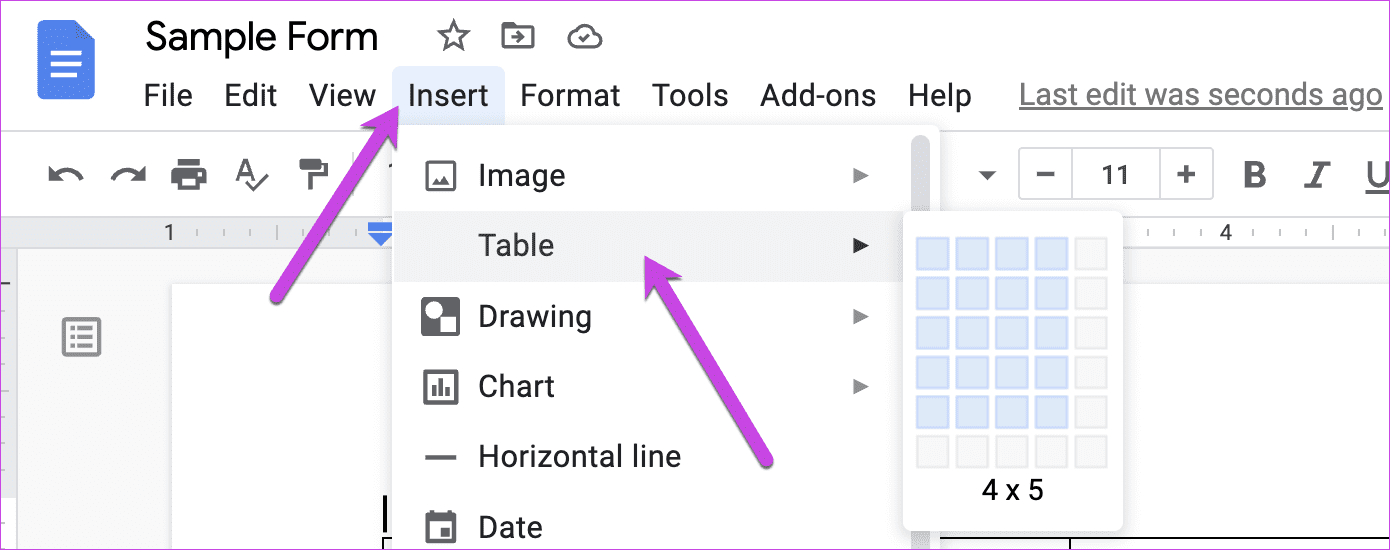Run spelling and grammar check

click(251, 175)
